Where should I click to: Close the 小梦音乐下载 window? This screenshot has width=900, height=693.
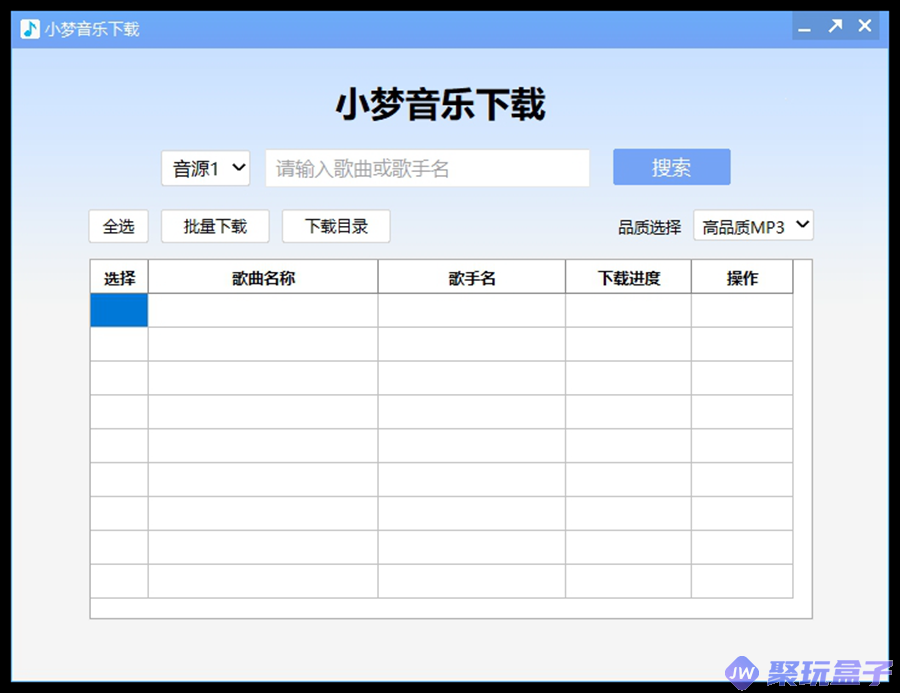point(865,26)
